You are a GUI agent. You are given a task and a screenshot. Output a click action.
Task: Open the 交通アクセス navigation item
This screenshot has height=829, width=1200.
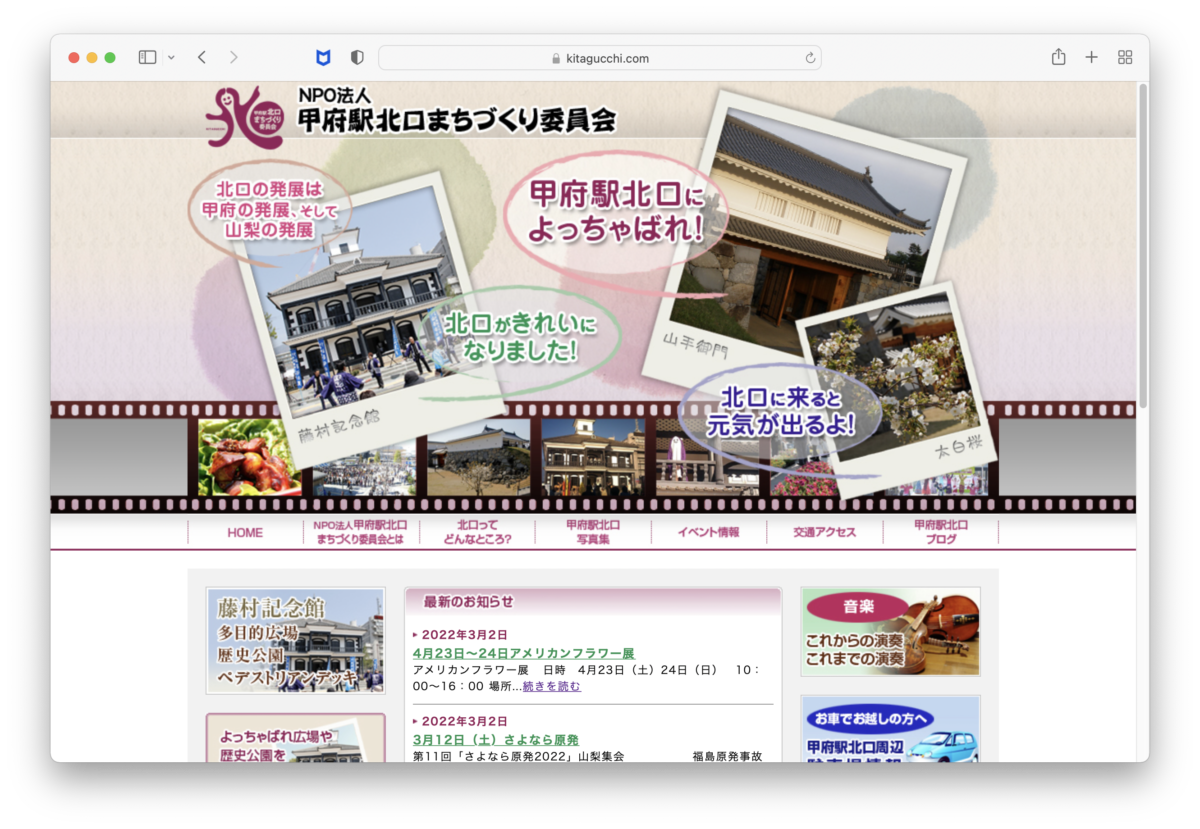click(825, 533)
